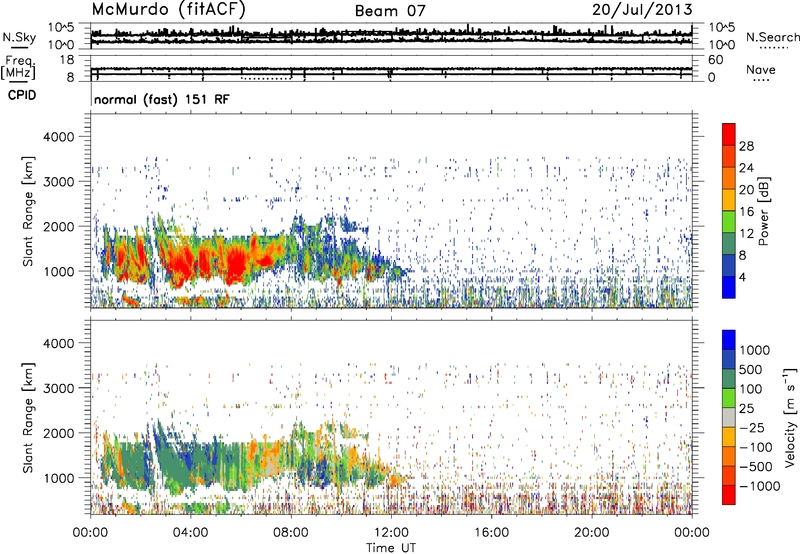Click the "4" label on the Power colorbar
800x554 pixels.
coord(742,277)
